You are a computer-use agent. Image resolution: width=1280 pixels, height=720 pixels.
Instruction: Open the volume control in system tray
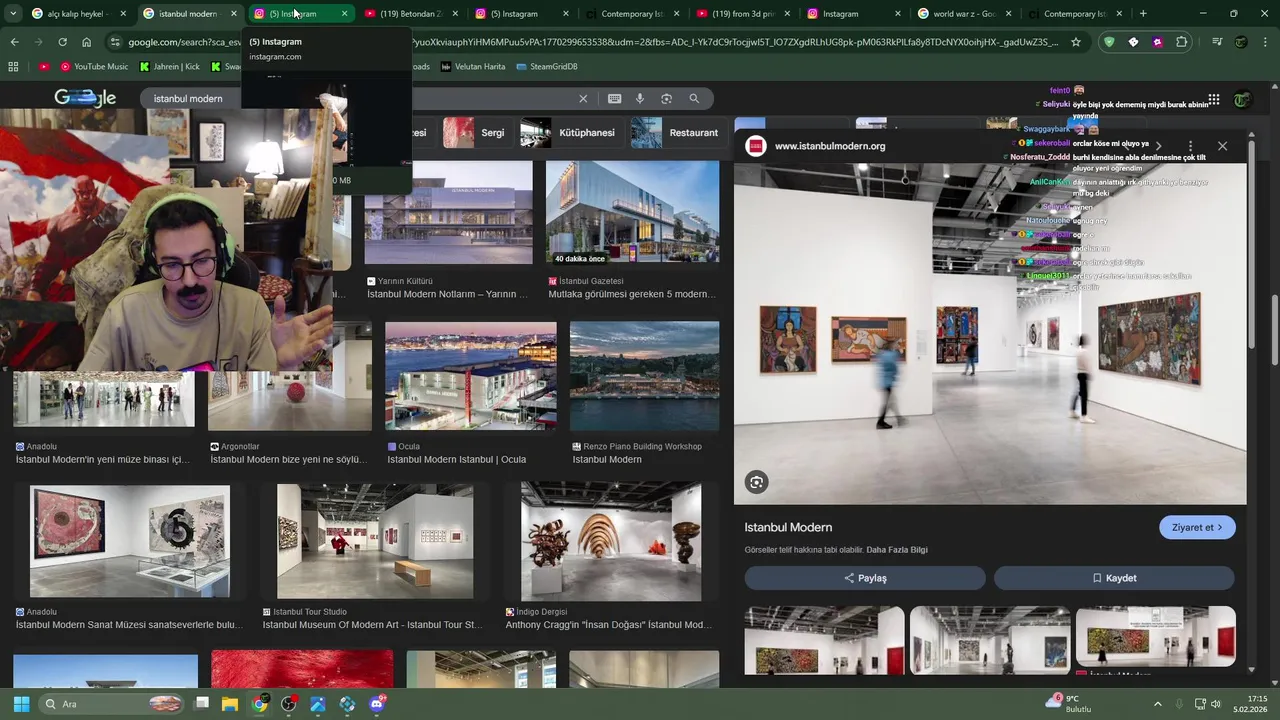(1216, 704)
